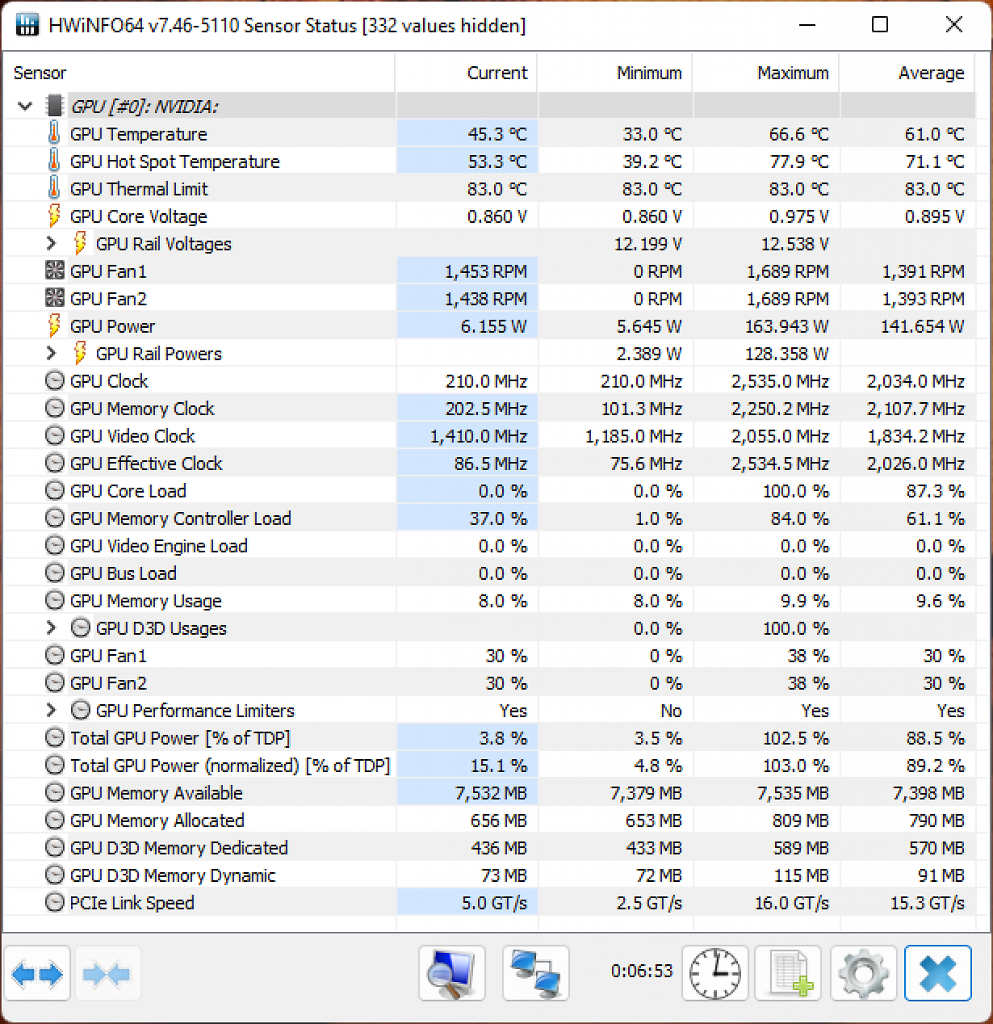Click the GPU Hot Spot Temperature thermometer icon
This screenshot has height=1024, width=993.
54,161
